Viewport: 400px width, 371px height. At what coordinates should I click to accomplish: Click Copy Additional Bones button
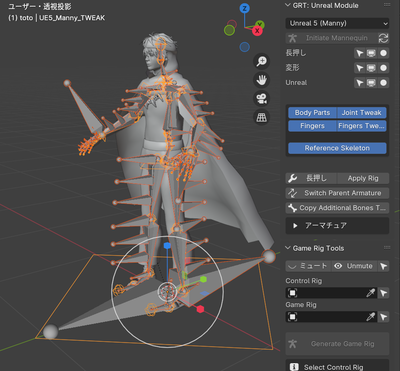coord(337,208)
